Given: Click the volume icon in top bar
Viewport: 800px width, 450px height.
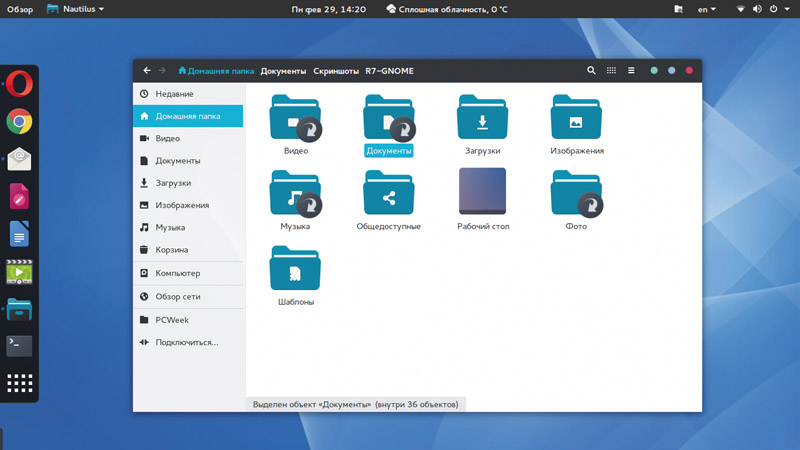Looking at the screenshot, I should 757,9.
